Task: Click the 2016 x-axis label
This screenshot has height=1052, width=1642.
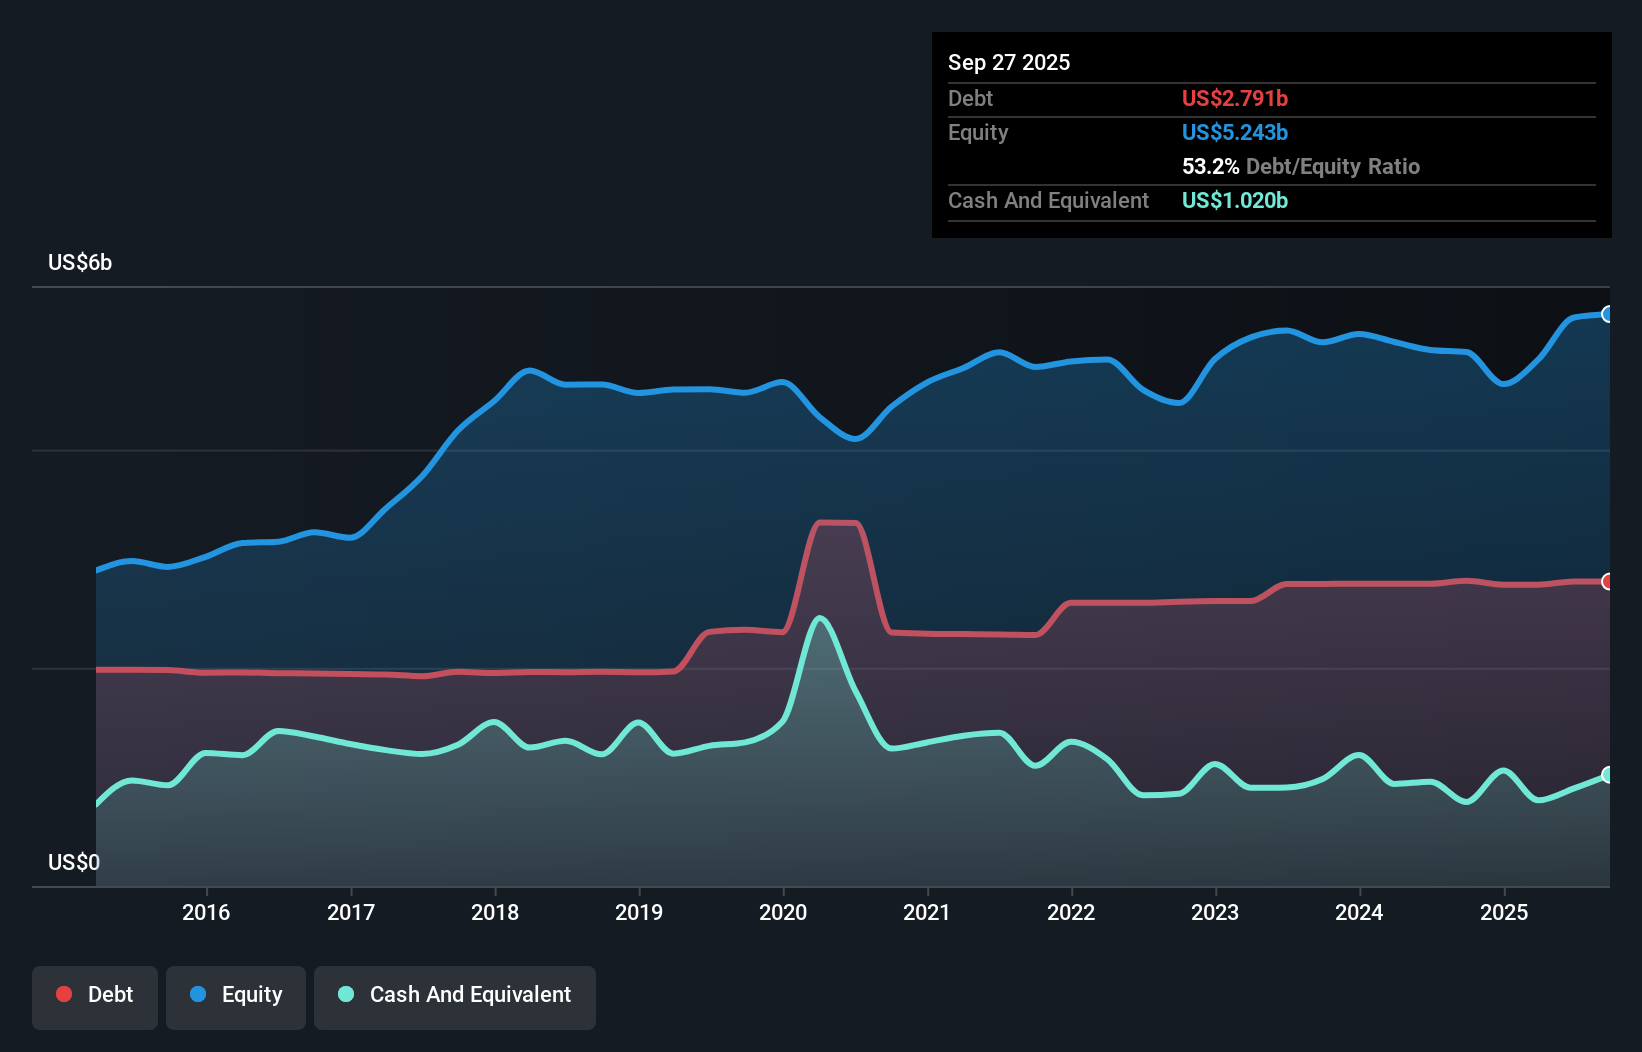Action: pos(206,912)
